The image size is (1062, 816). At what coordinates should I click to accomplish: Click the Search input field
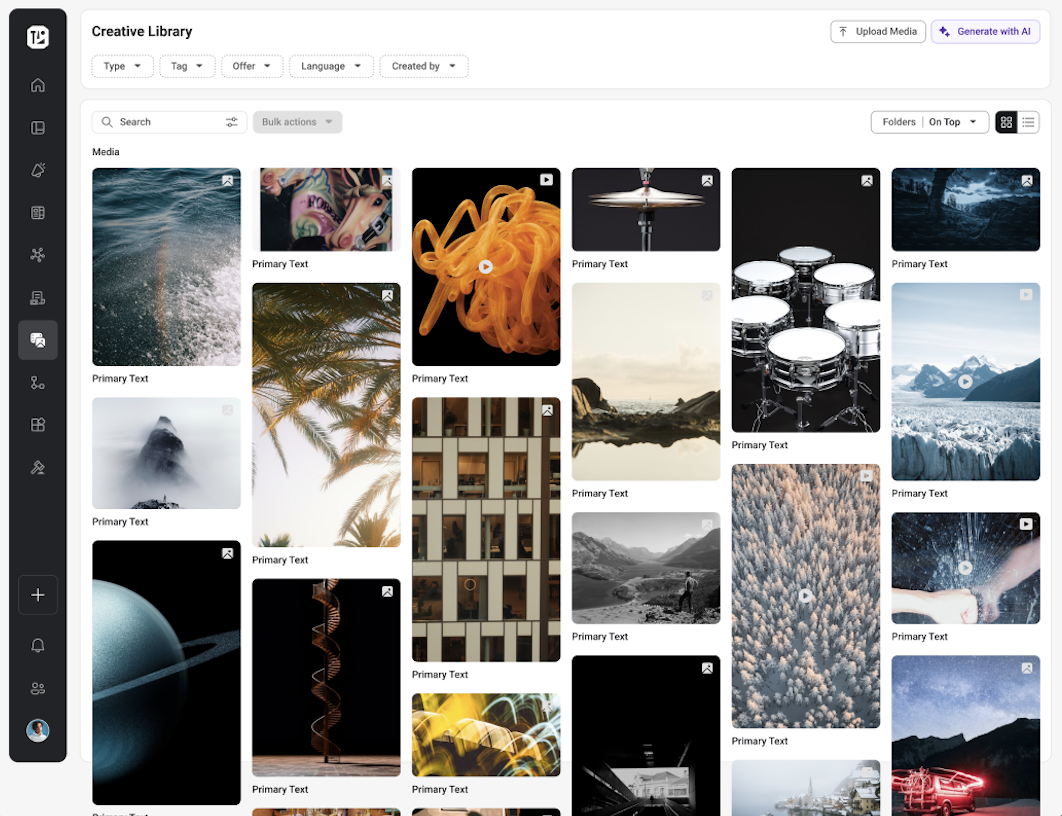point(165,122)
